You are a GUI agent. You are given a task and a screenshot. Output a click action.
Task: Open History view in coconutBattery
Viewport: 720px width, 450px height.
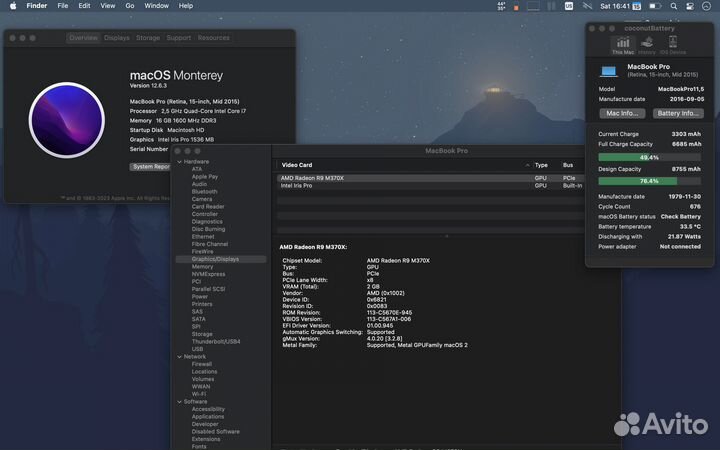tap(647, 46)
